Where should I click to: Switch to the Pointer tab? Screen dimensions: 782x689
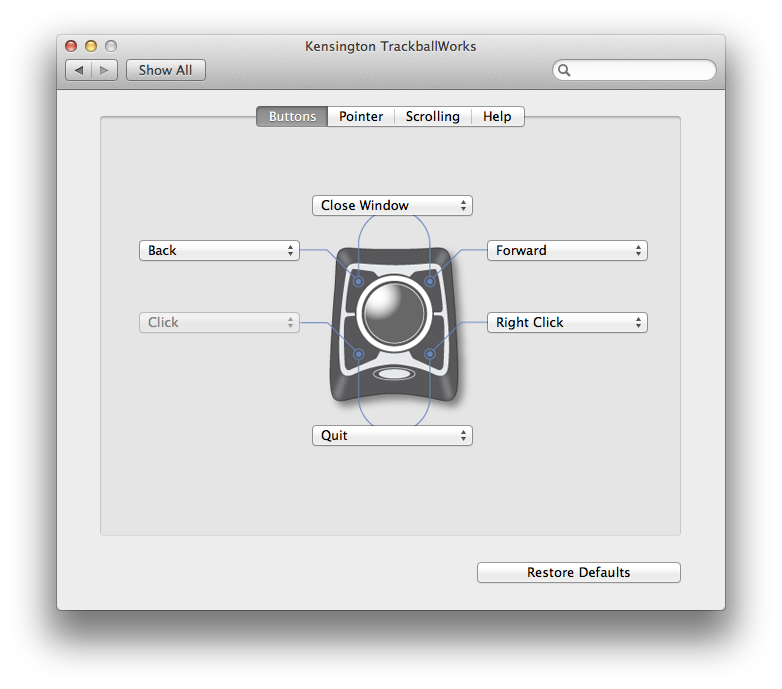pos(361,117)
